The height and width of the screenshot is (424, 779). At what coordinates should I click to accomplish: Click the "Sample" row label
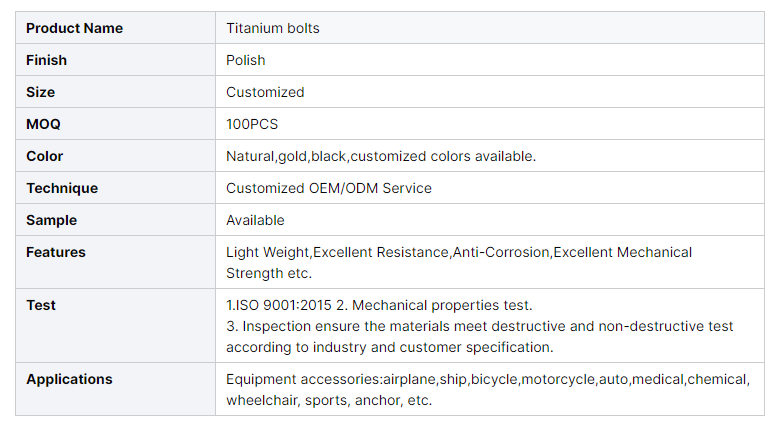click(52, 220)
